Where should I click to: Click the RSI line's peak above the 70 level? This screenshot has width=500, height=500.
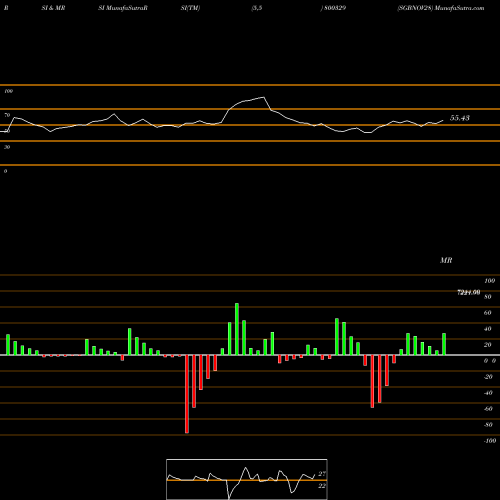tap(264, 97)
